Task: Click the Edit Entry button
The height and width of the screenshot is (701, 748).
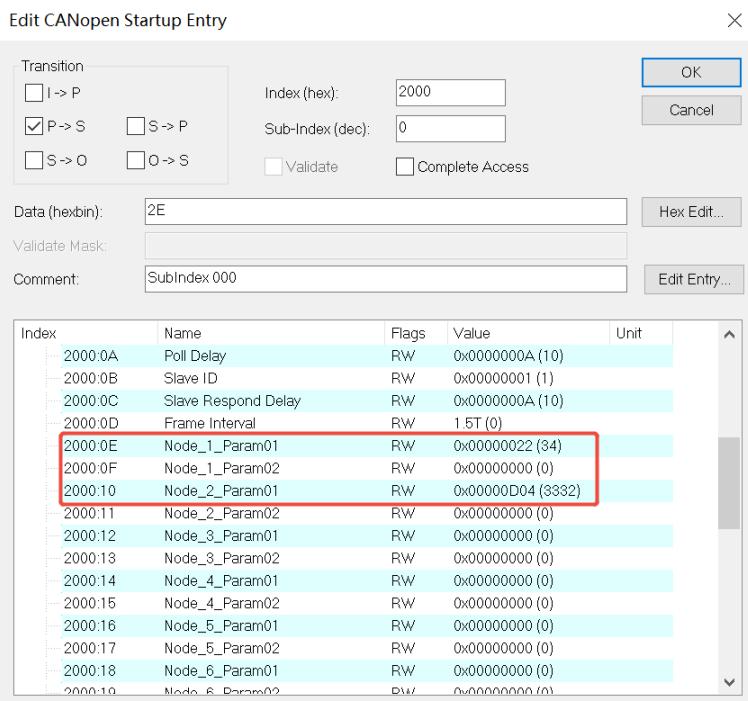Action: [694, 279]
